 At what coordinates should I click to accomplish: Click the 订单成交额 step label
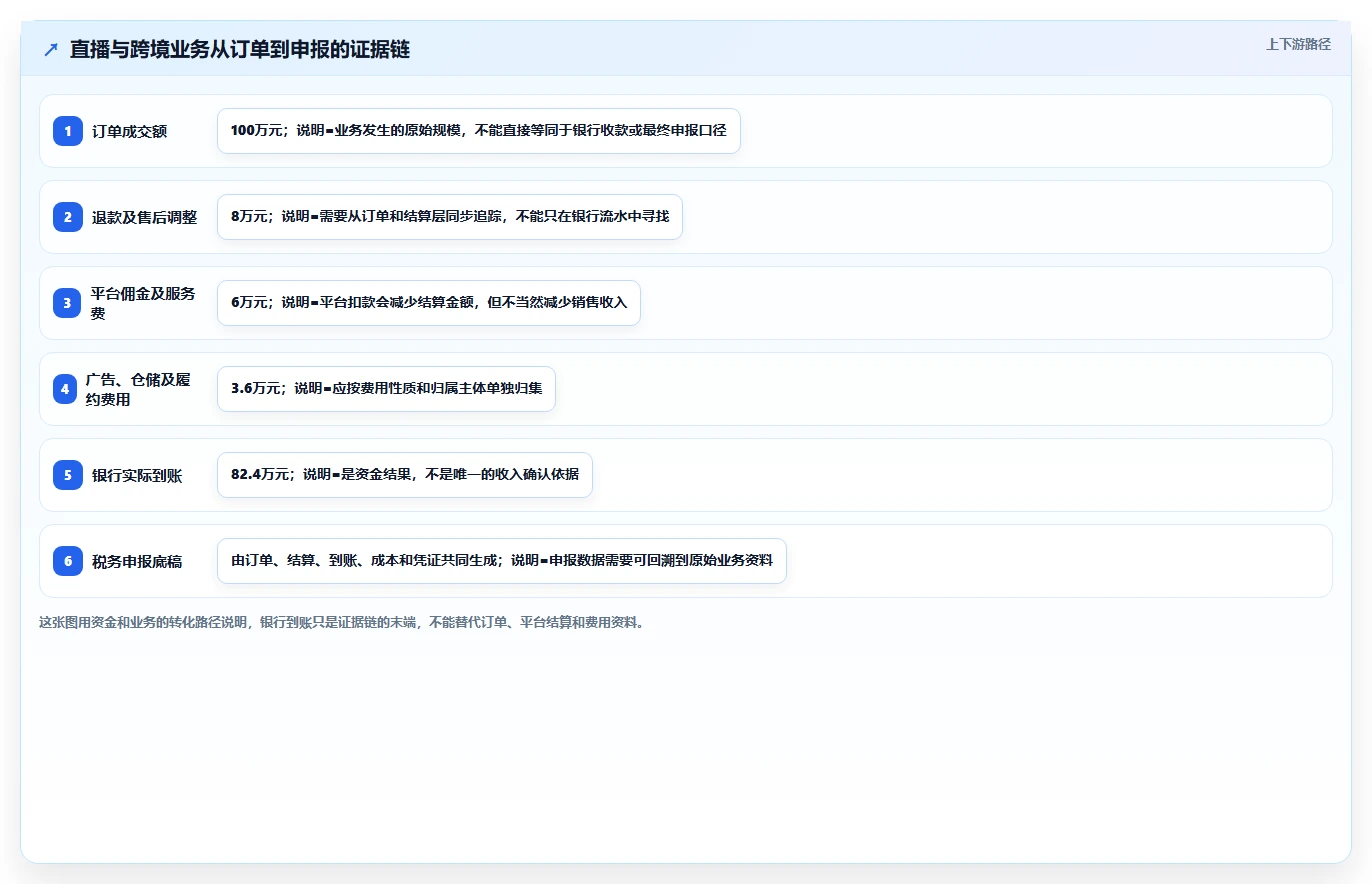click(129, 131)
